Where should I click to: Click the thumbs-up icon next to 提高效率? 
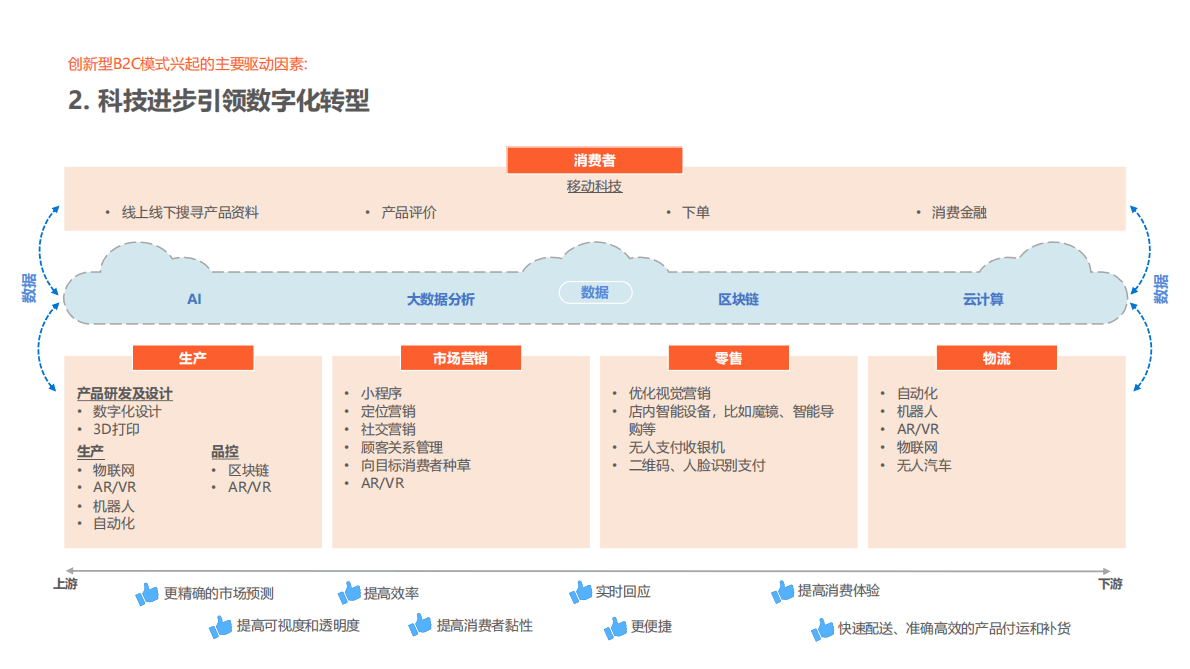tap(349, 592)
